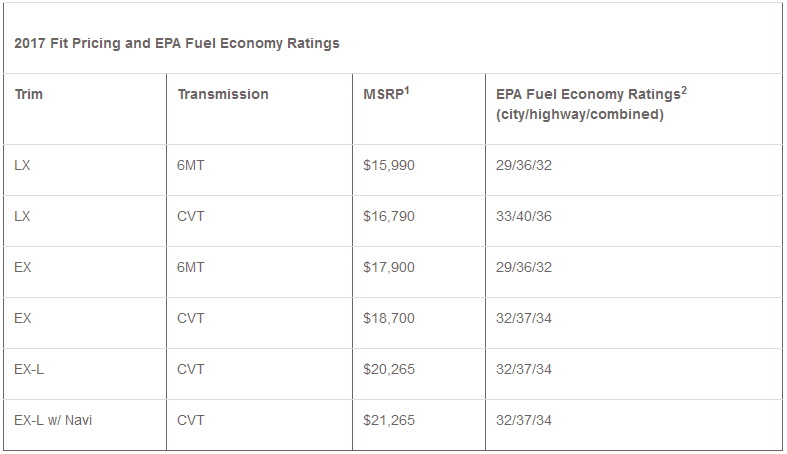Click the 33/40/36 fuel economy rating
The height and width of the screenshot is (454, 787).
[x=524, y=216]
